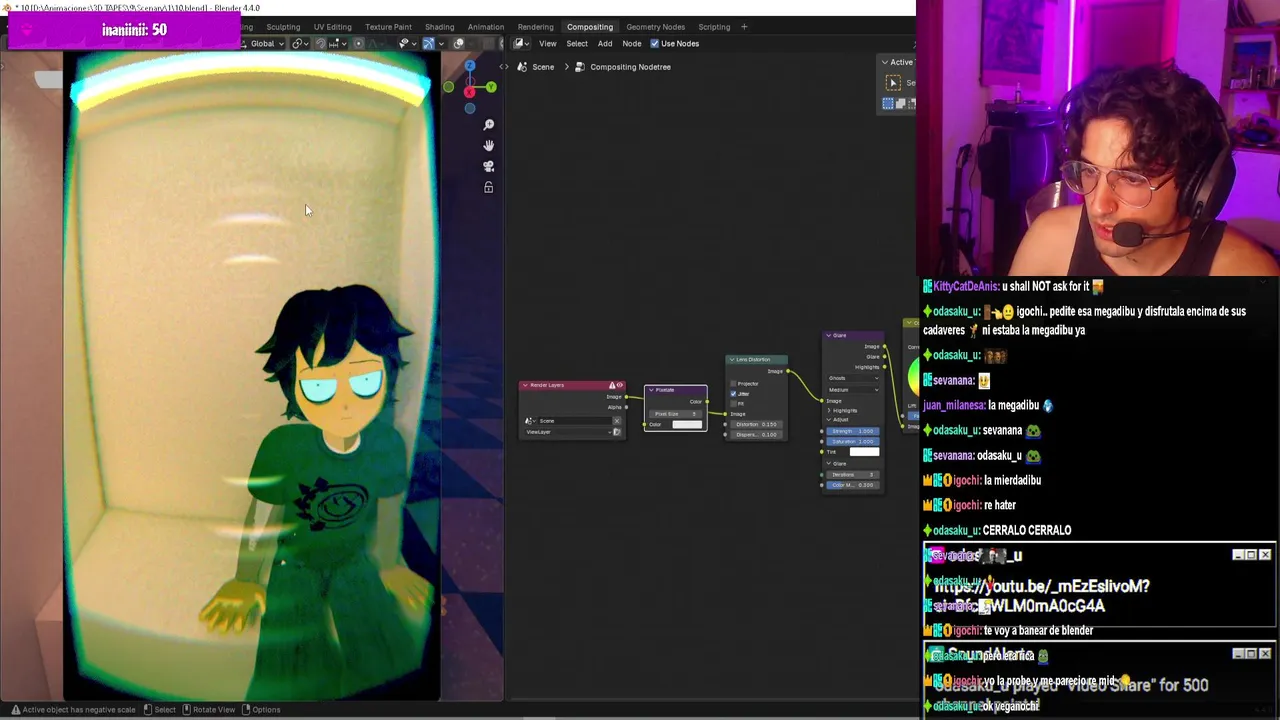Viewport: 1280px width, 720px height.
Task: Open the YouTube link in chat popup
Action: (x=1041, y=595)
